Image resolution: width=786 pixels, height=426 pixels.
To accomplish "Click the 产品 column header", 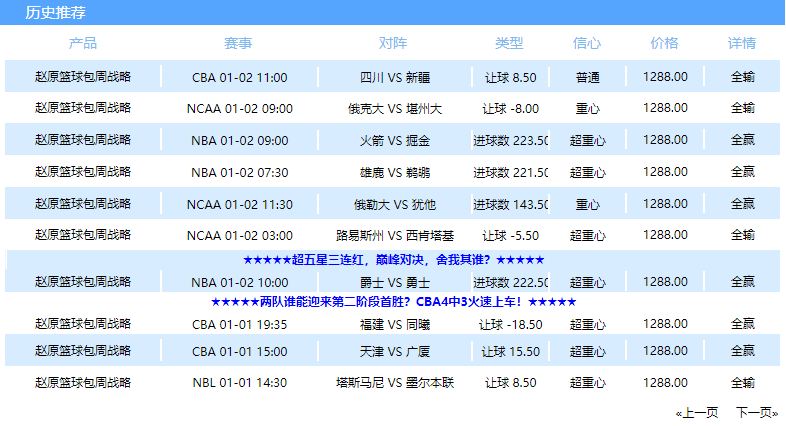I will [83, 43].
